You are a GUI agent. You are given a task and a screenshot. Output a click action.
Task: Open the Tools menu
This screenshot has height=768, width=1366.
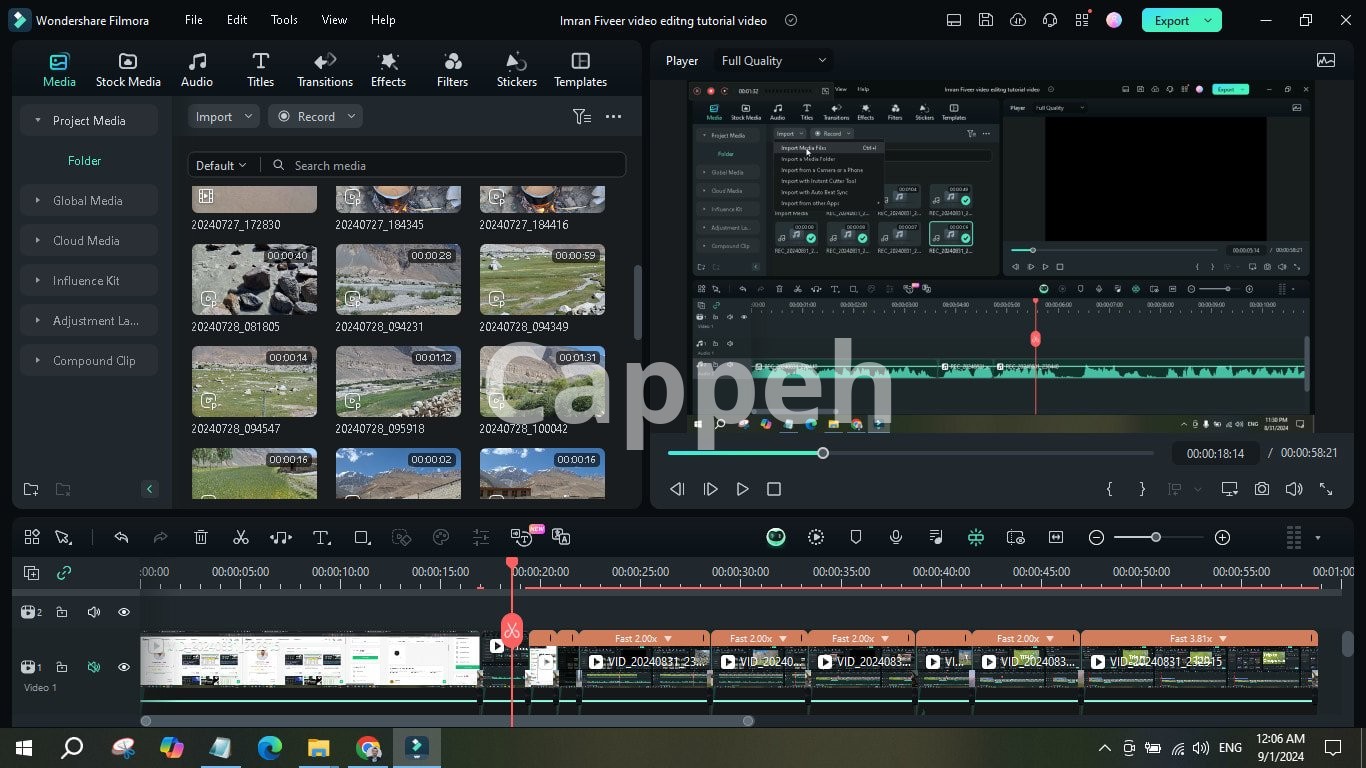[x=284, y=20]
